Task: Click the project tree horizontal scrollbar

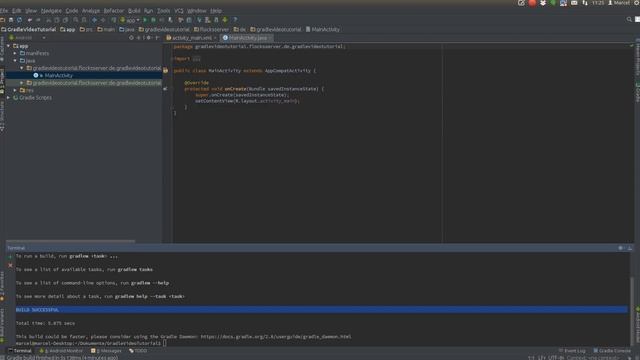Action: click(x=70, y=242)
